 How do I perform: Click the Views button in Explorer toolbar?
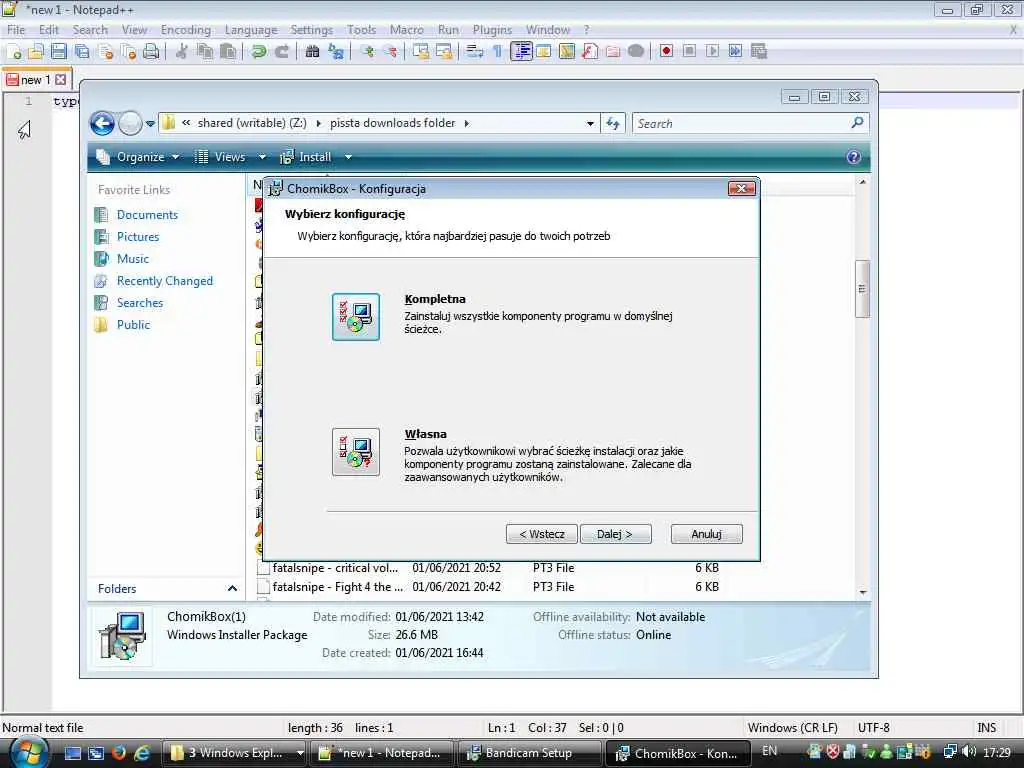pyautogui.click(x=221, y=157)
